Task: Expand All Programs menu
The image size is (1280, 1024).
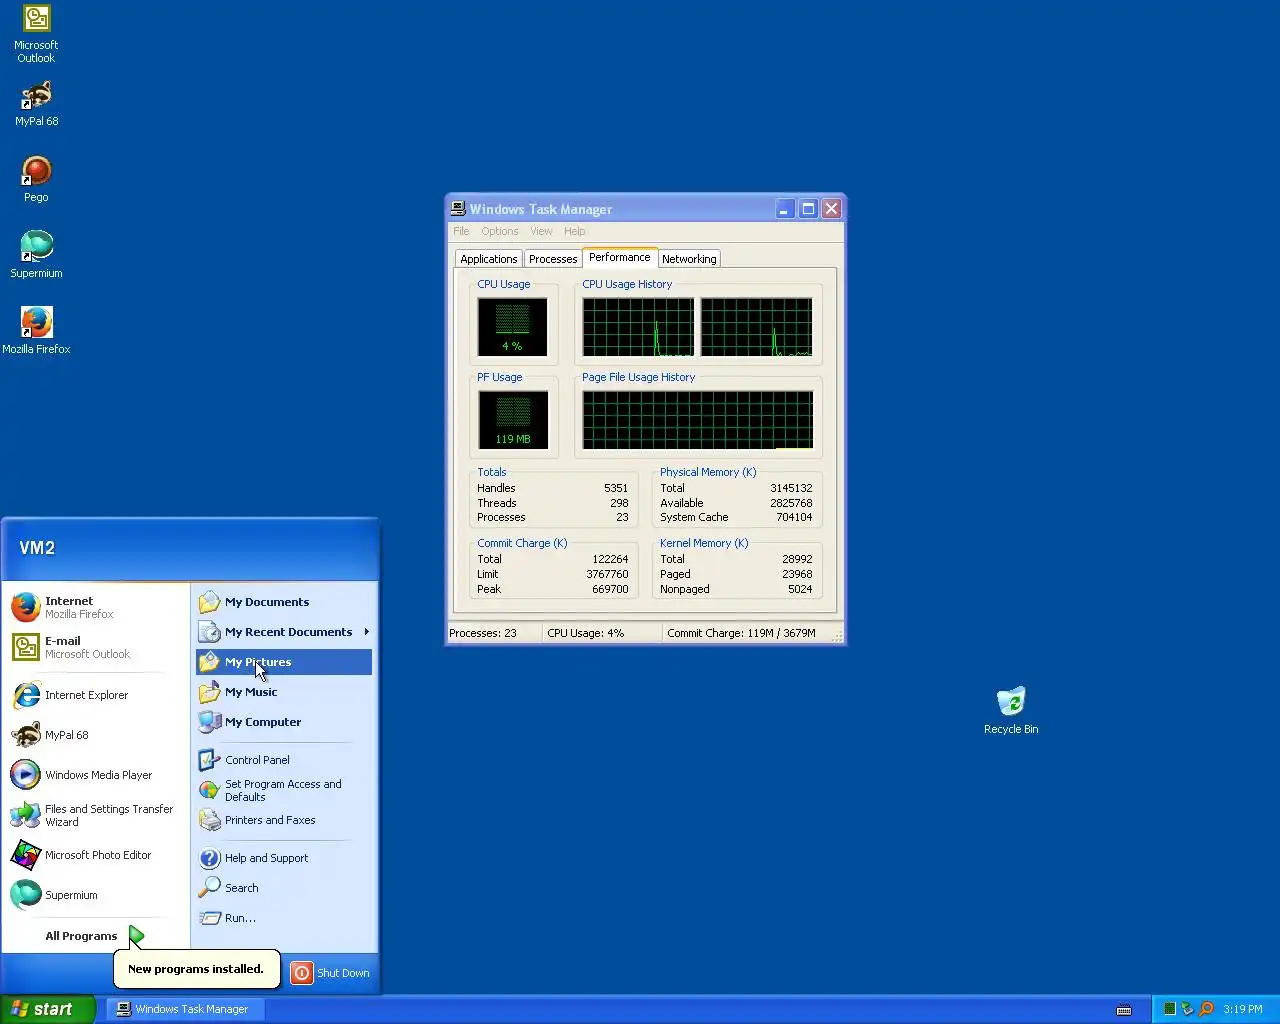Action: coord(96,936)
